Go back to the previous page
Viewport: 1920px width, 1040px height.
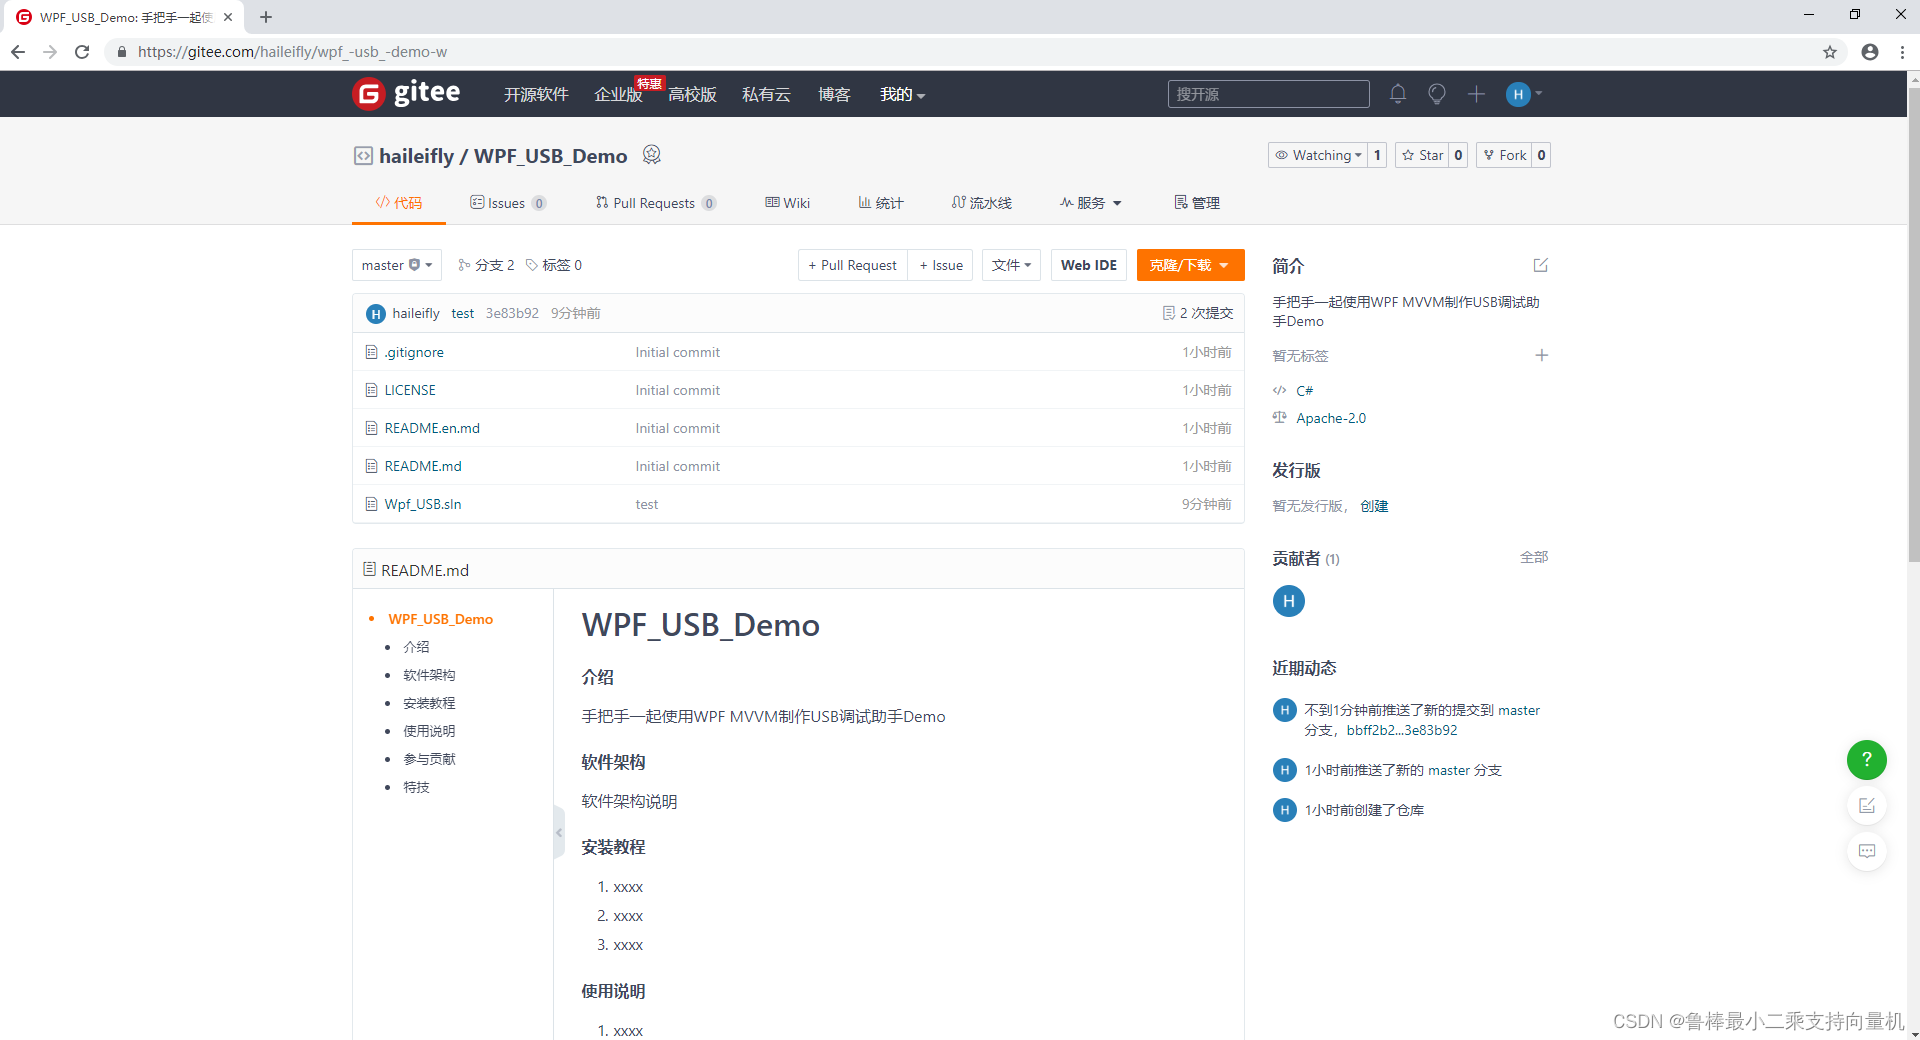pos(18,52)
